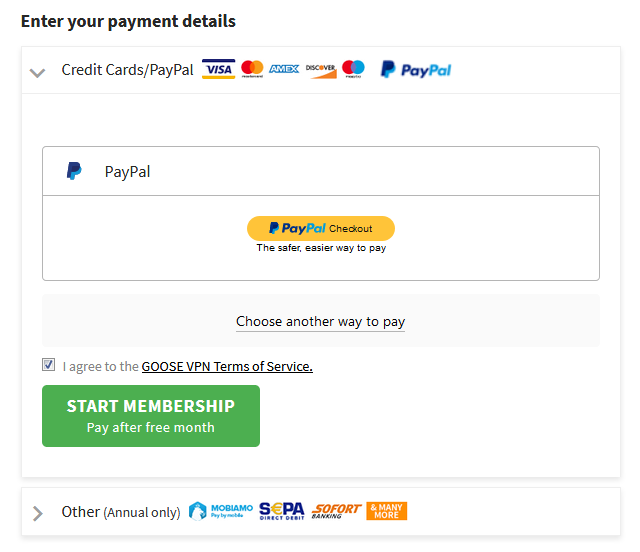Viewport: 640px width, 552px height.
Task: Click the AMEX card logo
Action: pyautogui.click(x=284, y=69)
